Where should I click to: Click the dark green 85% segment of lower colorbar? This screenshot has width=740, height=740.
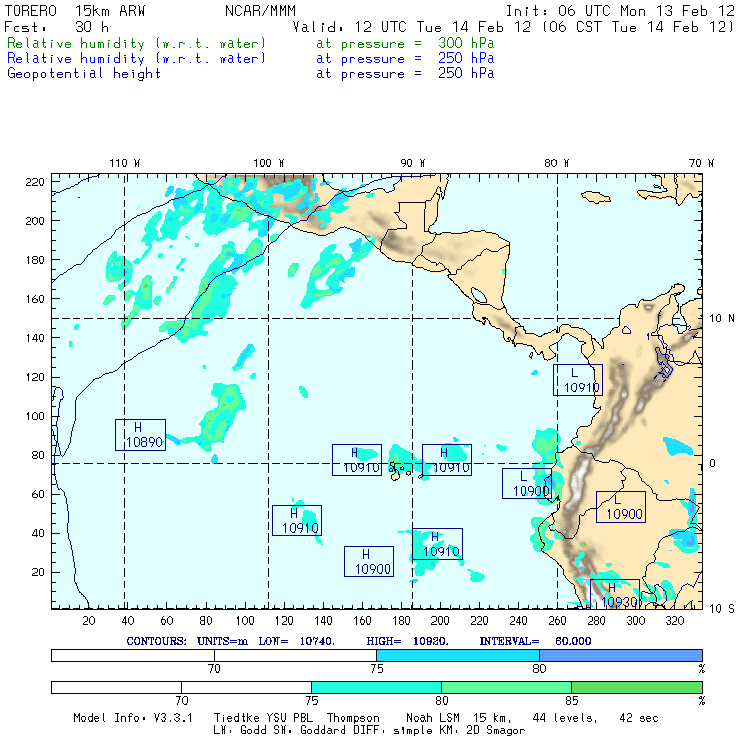(636, 687)
